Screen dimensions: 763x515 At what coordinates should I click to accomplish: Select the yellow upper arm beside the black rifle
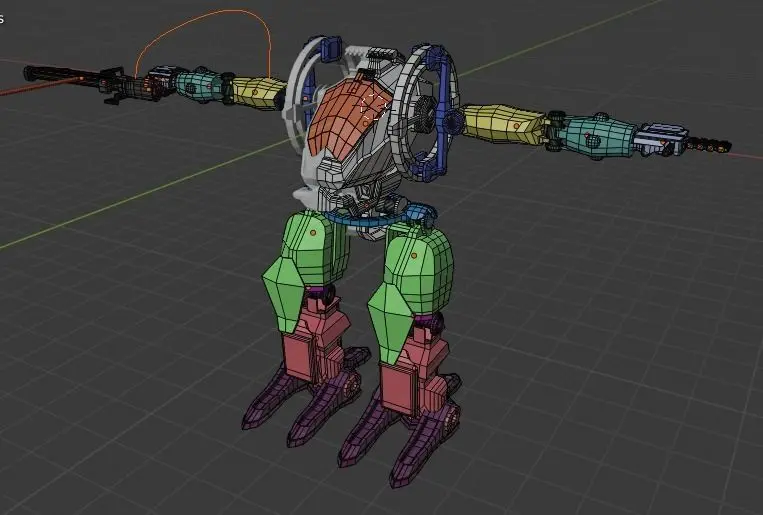point(257,92)
